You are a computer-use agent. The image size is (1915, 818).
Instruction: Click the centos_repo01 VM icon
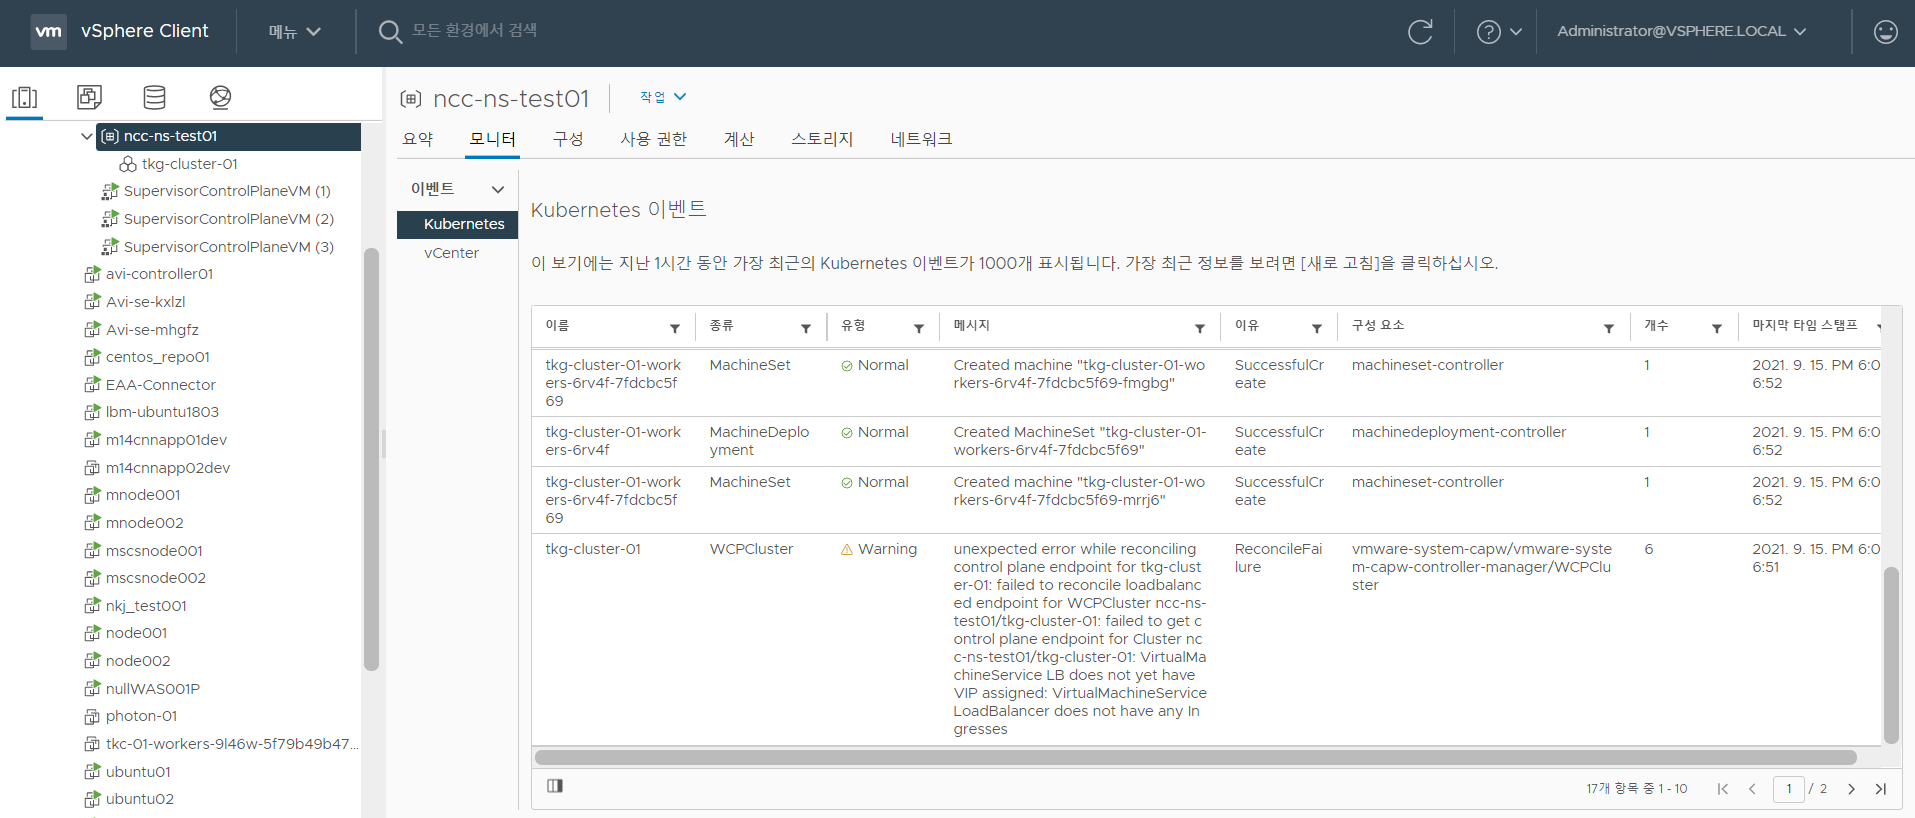coord(92,357)
